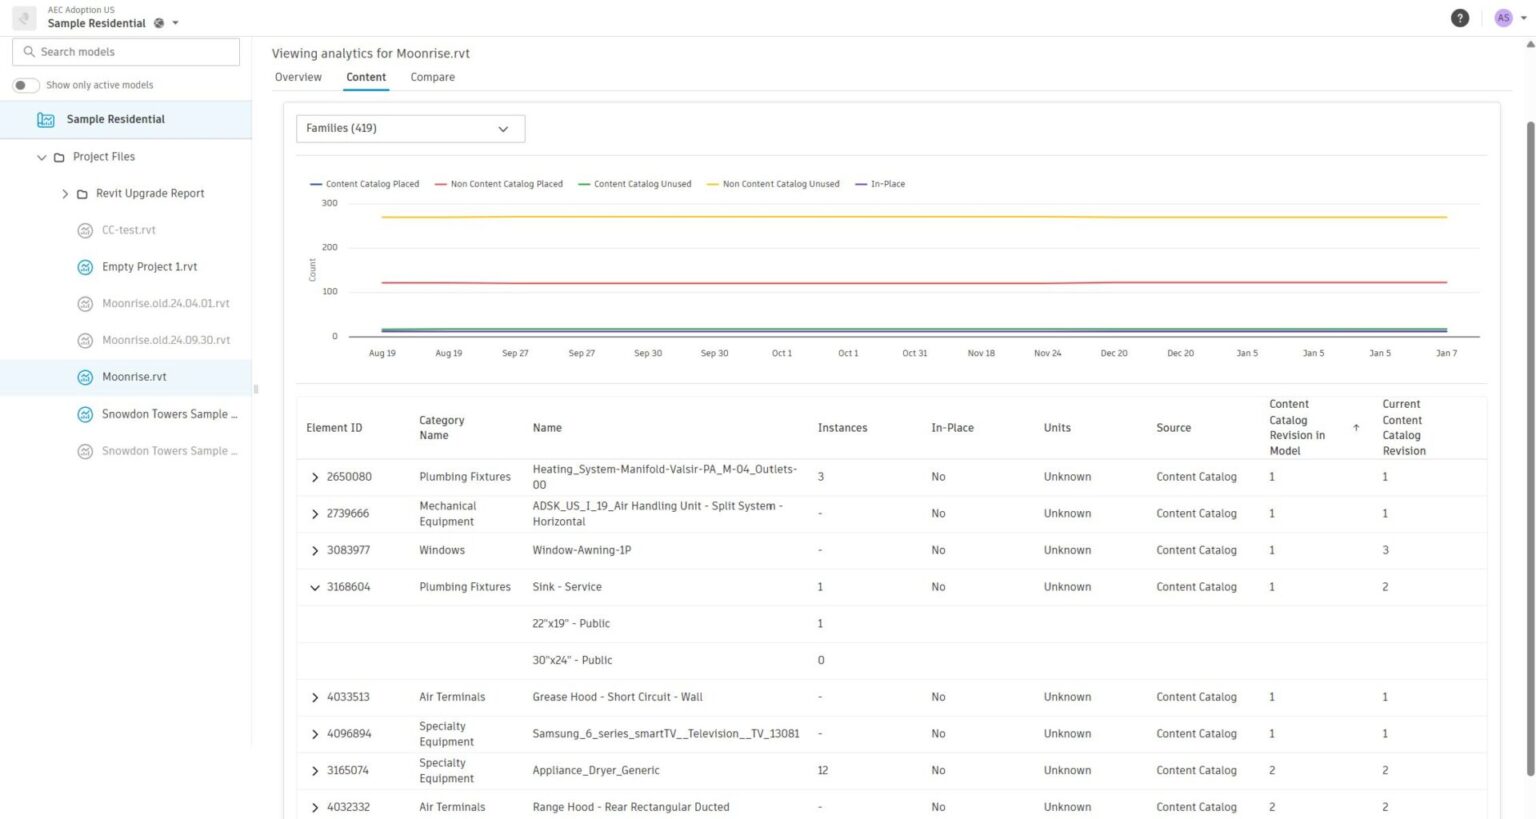Click the sort arrow on Content Catalog Revision column
The width and height of the screenshot is (1536, 819).
[1356, 428]
